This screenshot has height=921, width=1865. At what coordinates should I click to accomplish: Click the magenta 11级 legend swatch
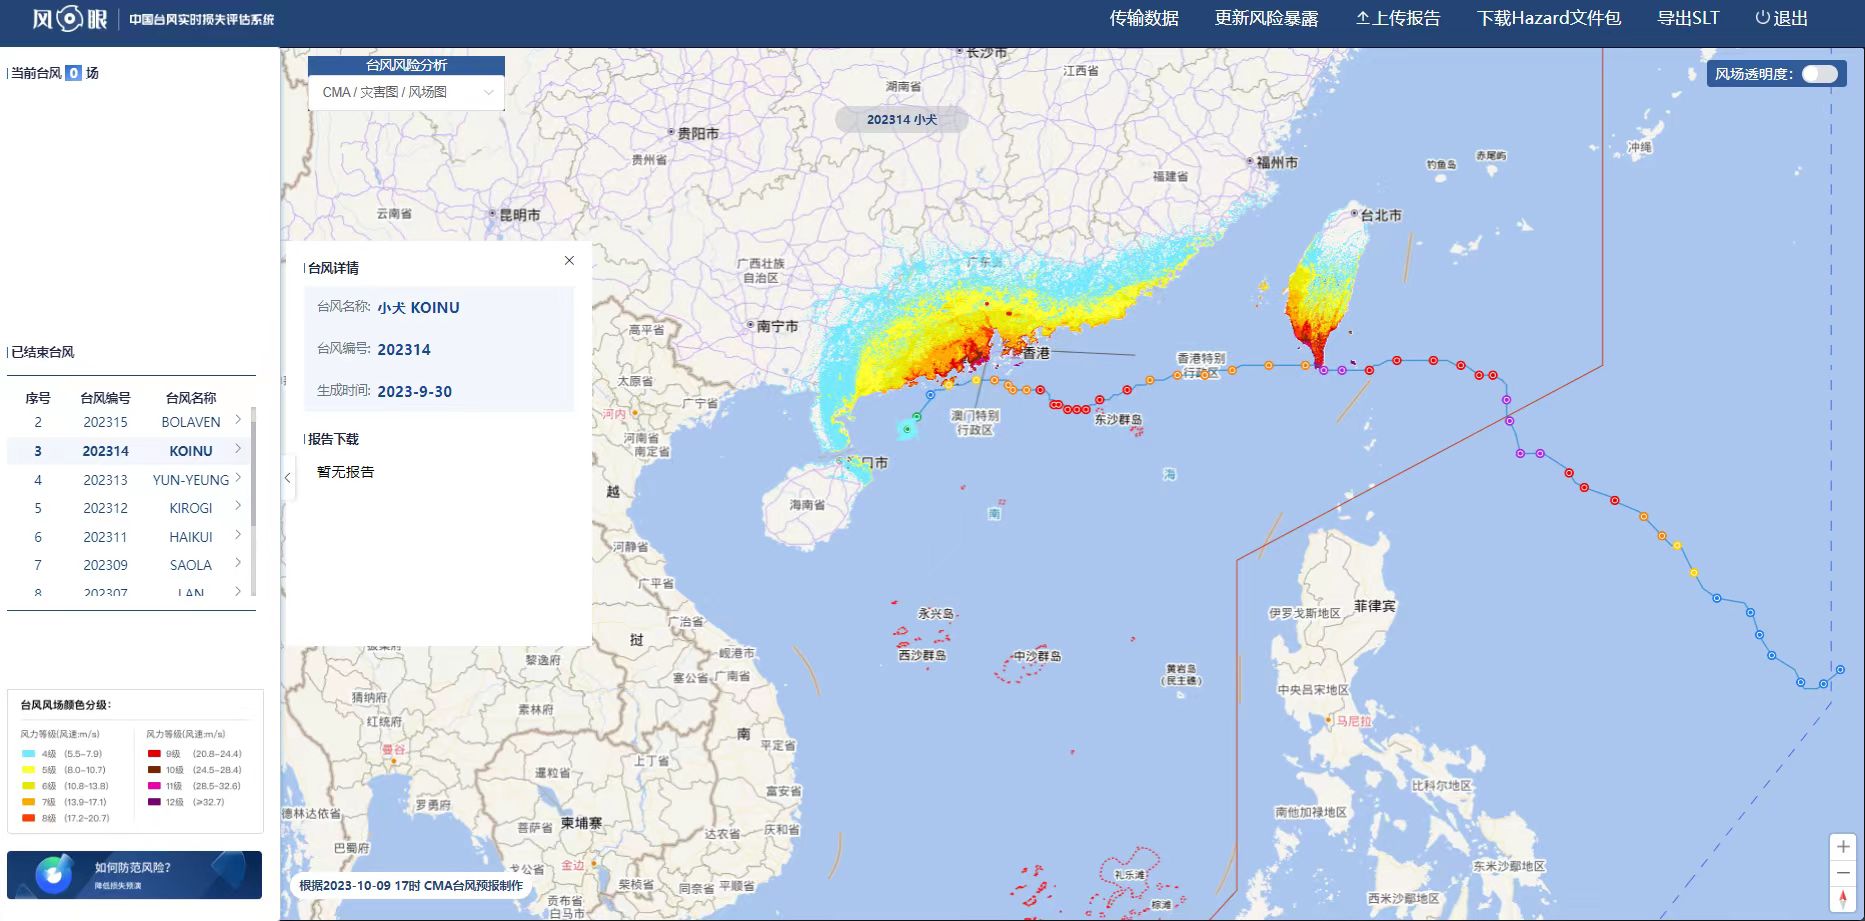pyautogui.click(x=154, y=786)
